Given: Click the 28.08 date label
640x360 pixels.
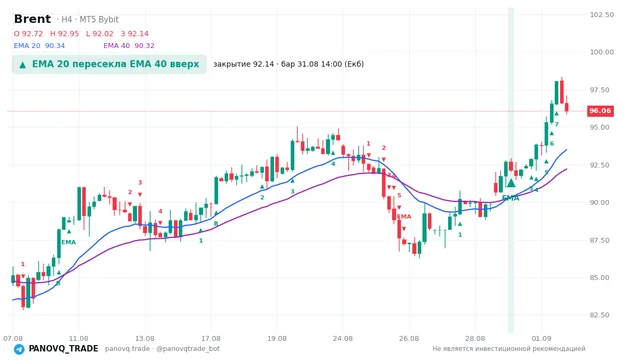Looking at the screenshot, I should [475, 338].
